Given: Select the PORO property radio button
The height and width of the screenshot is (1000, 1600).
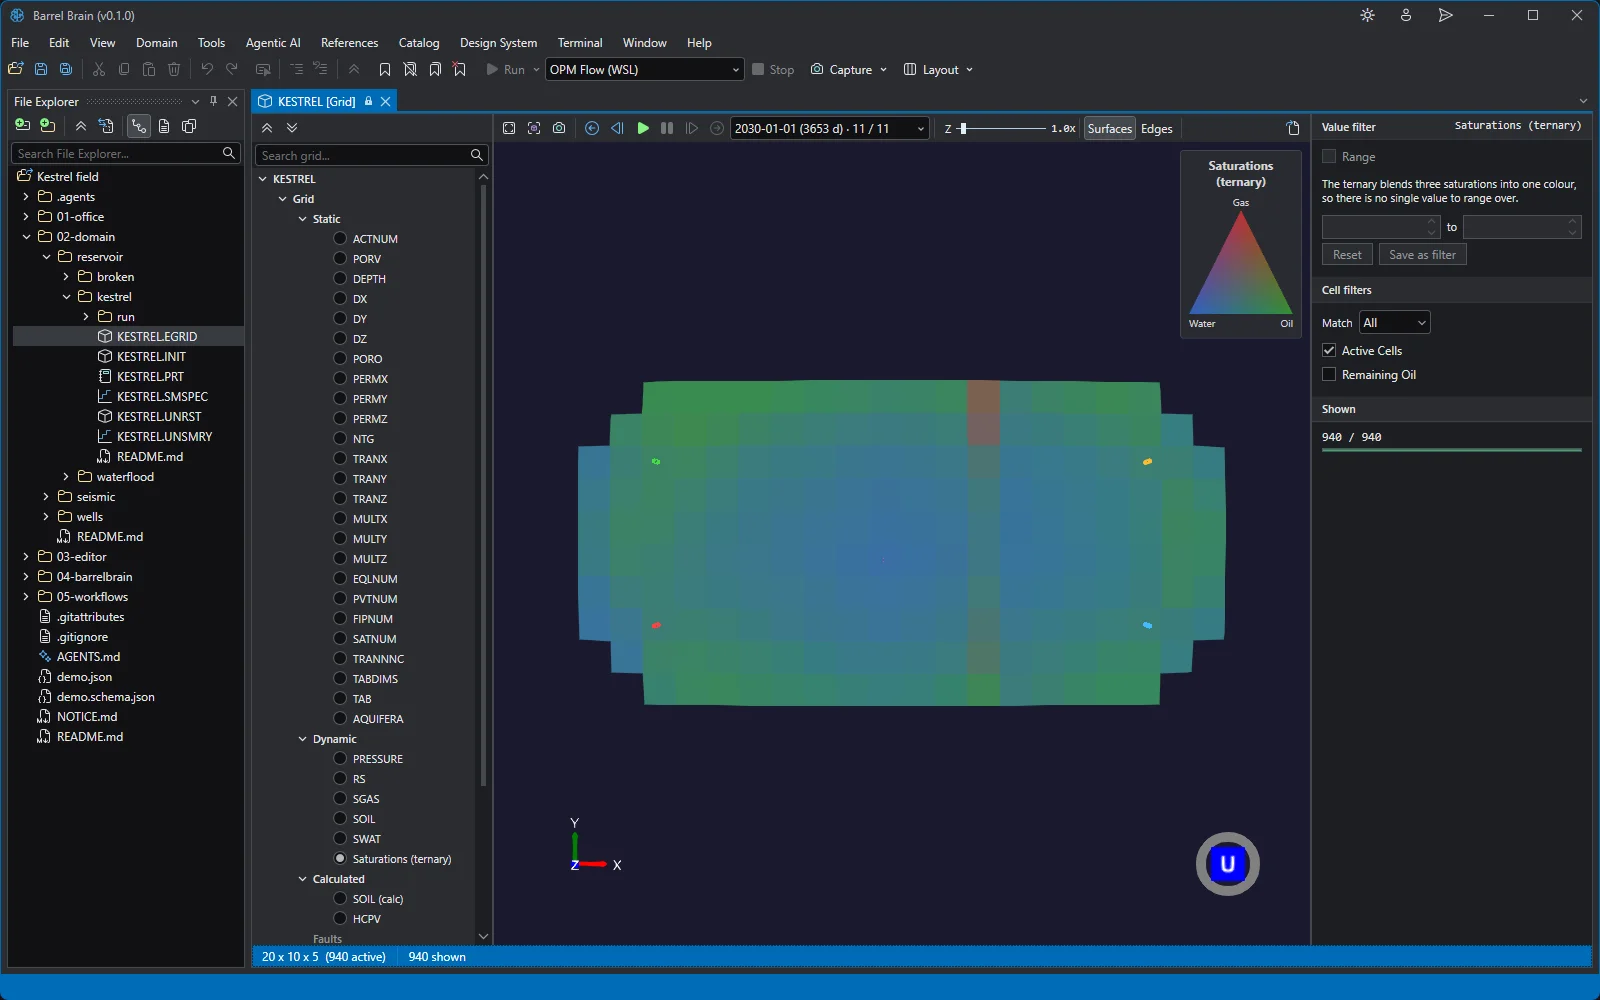Looking at the screenshot, I should click(x=340, y=358).
